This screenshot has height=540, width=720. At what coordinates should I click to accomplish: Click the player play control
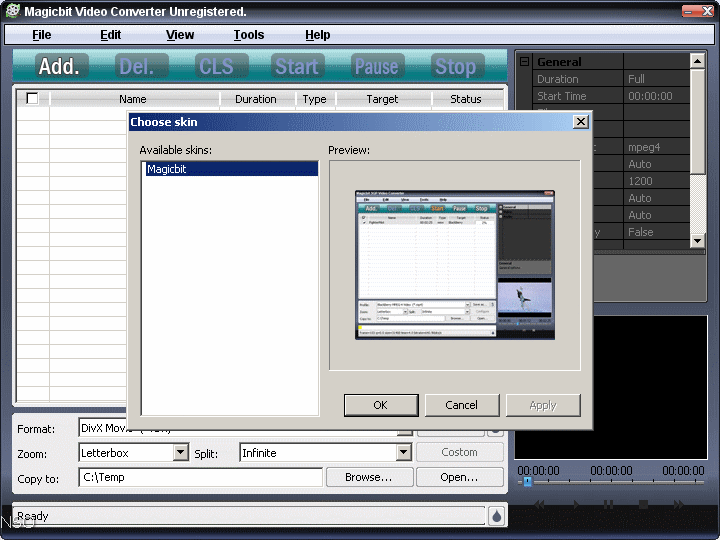click(x=576, y=505)
